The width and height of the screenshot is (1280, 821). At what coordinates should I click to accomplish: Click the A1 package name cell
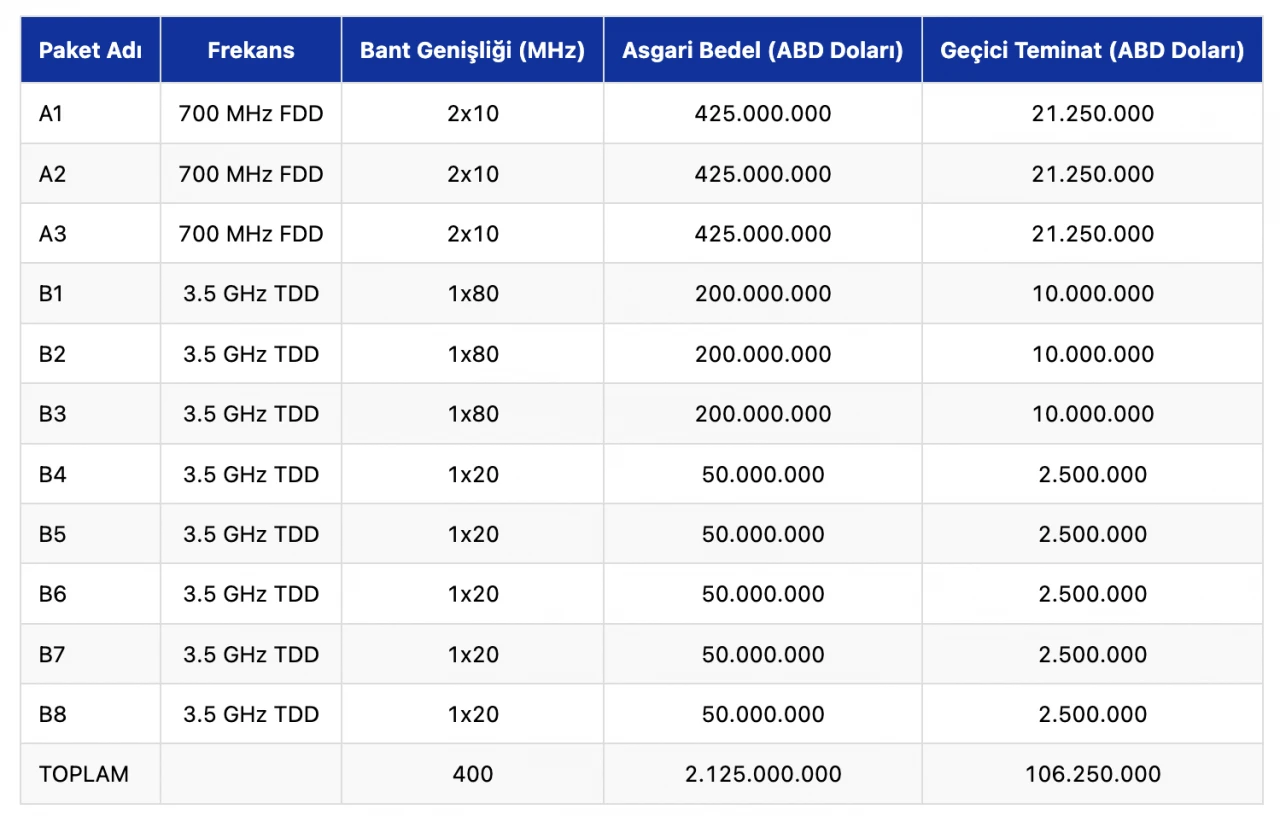click(51, 114)
